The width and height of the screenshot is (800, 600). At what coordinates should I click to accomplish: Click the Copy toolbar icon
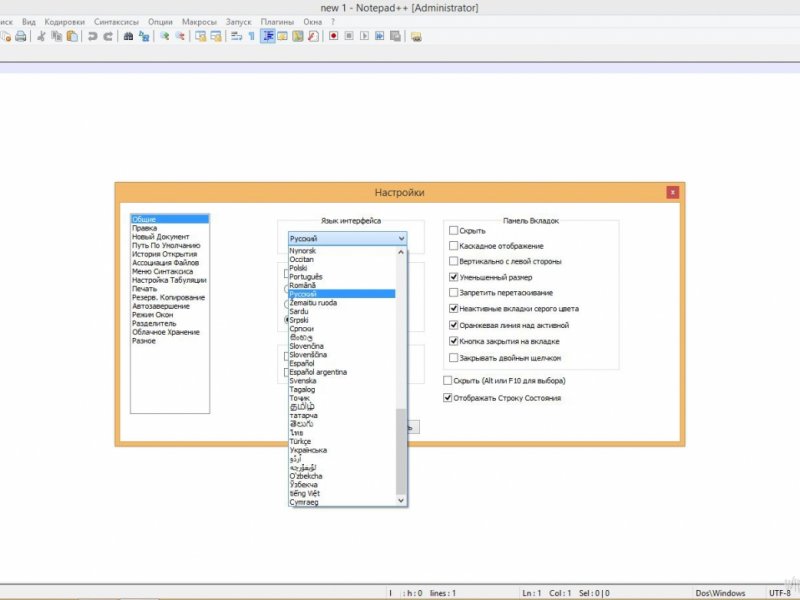[57, 36]
